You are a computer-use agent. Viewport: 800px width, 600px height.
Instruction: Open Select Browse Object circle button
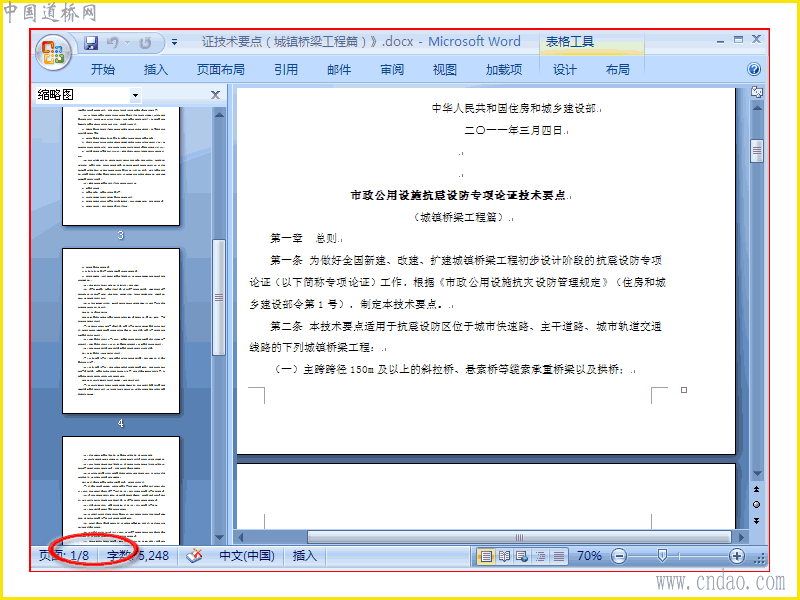[756, 505]
